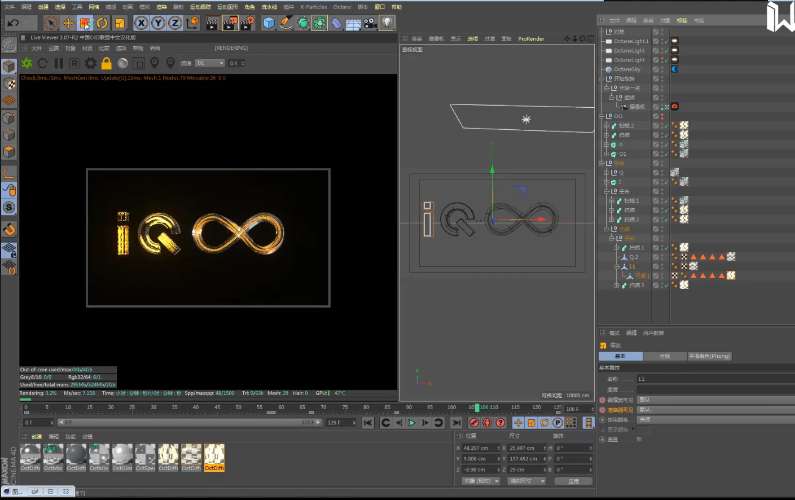This screenshot has height=500, width=795.
Task: Open ProRender menu in viewport
Action: [x=530, y=37]
